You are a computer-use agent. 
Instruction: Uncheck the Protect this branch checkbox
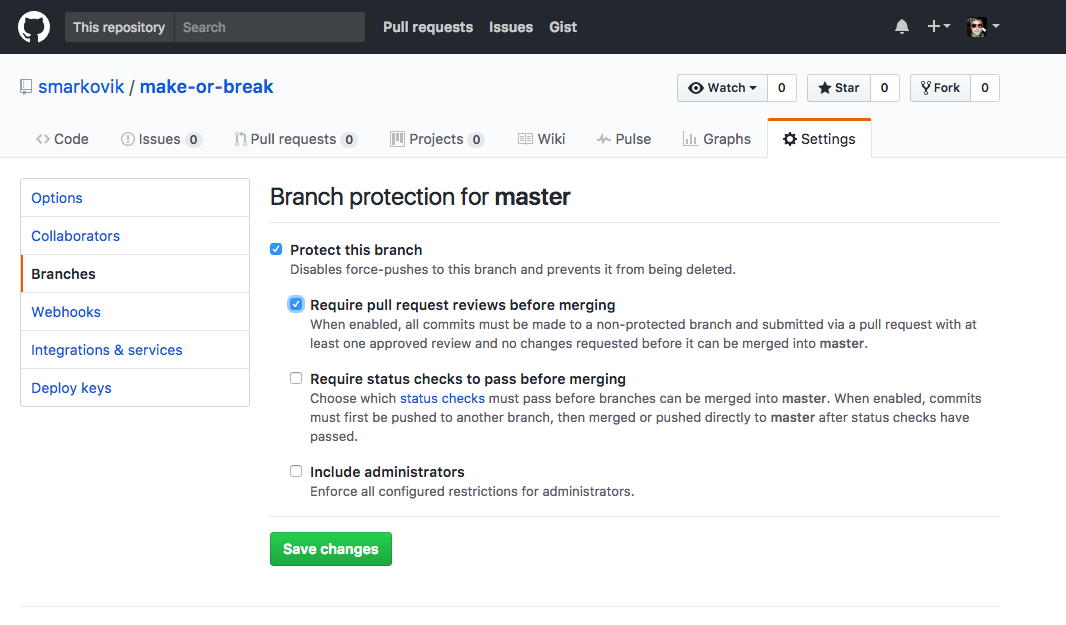[276, 250]
